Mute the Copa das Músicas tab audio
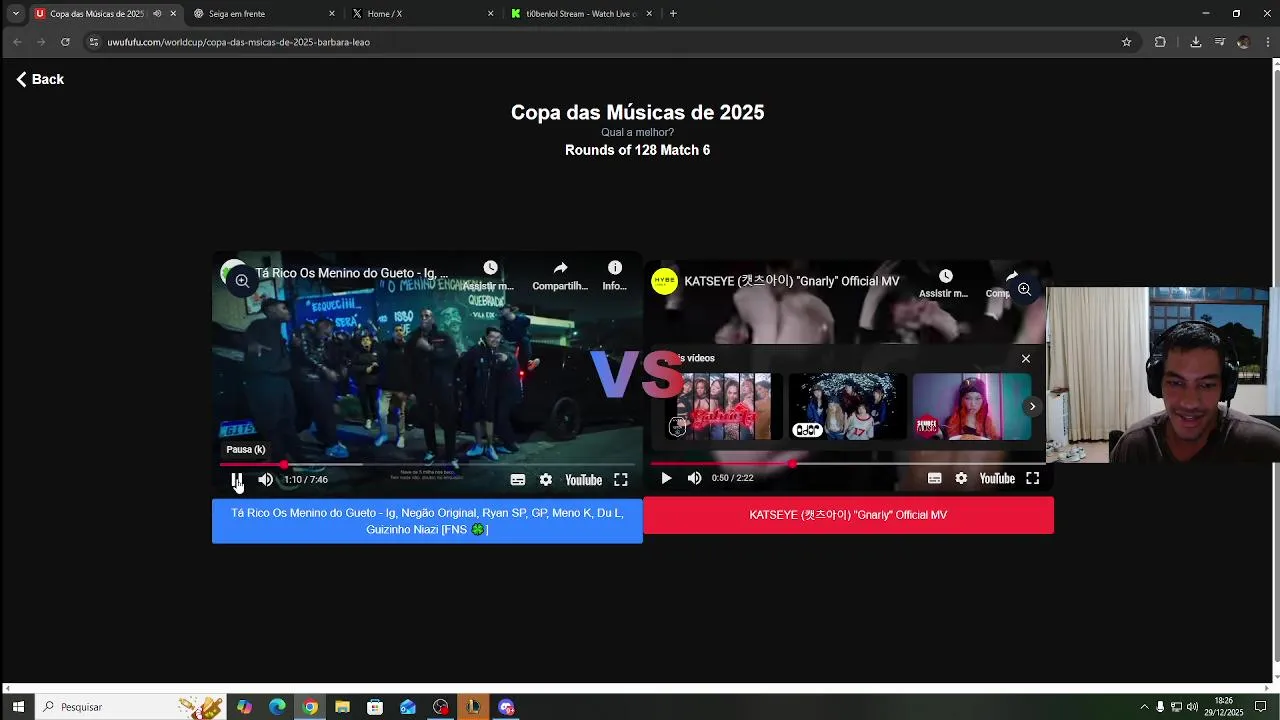Viewport: 1280px width, 720px height. point(157,14)
